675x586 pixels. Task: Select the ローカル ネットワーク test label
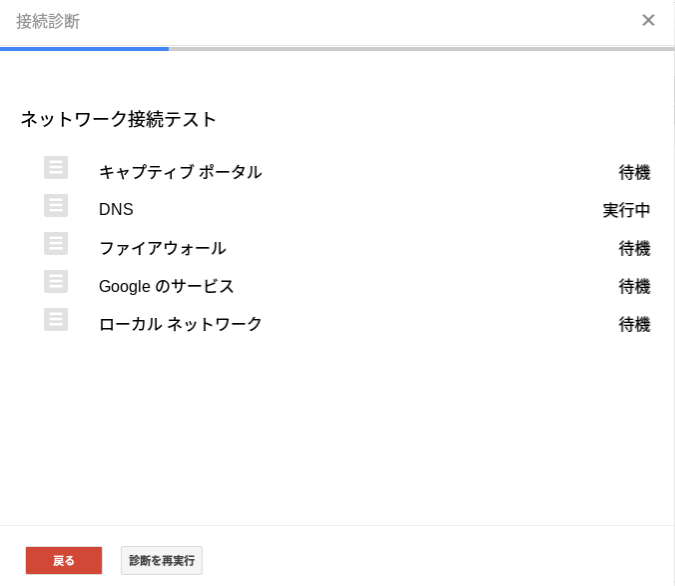[180, 324]
